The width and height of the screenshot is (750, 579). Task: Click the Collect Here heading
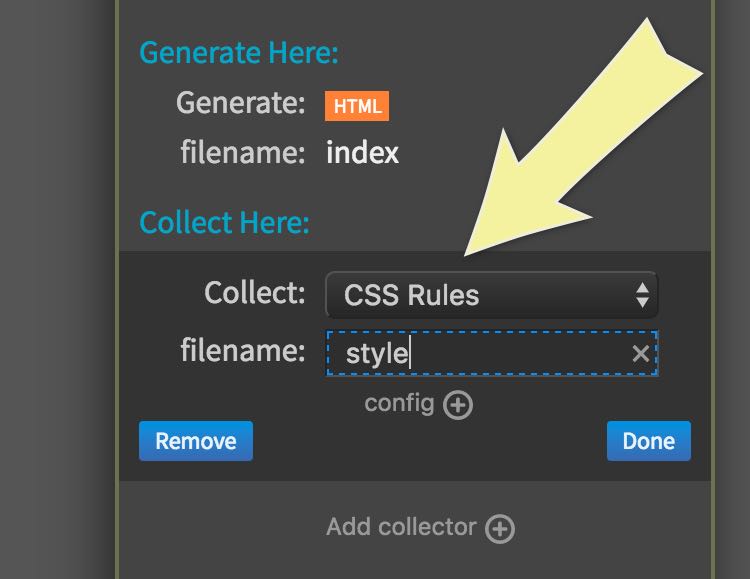[224, 222]
